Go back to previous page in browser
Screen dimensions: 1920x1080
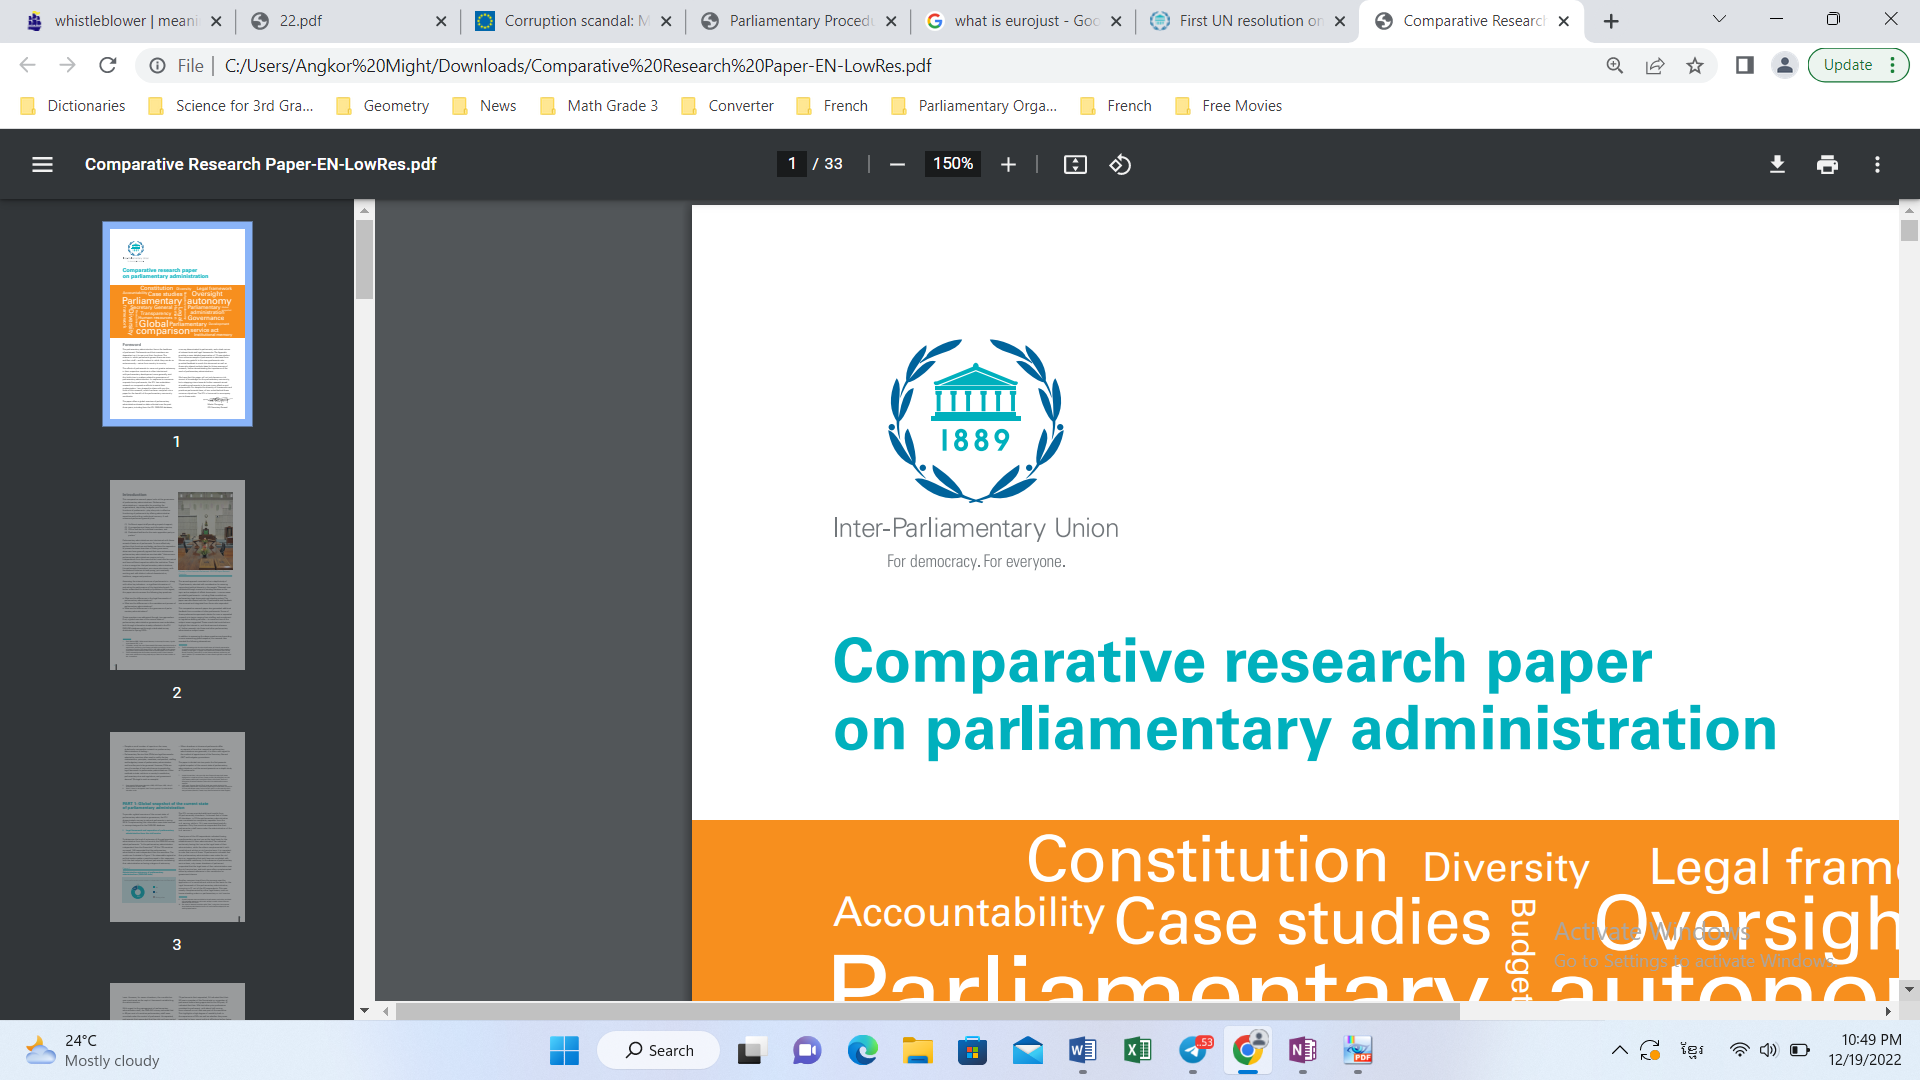click(27, 65)
